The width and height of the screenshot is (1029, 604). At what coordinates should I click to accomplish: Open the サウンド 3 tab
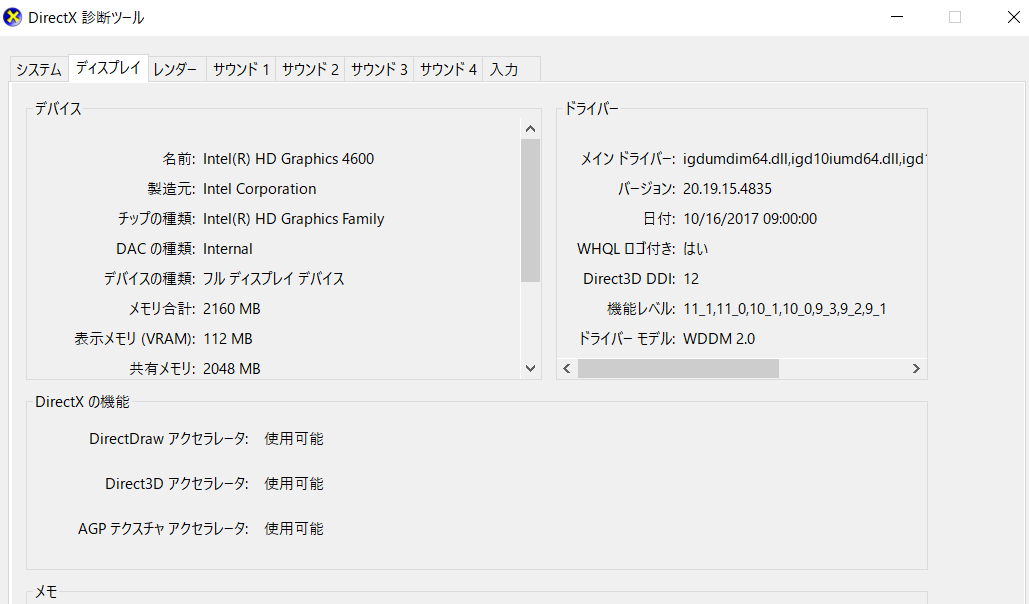[379, 70]
